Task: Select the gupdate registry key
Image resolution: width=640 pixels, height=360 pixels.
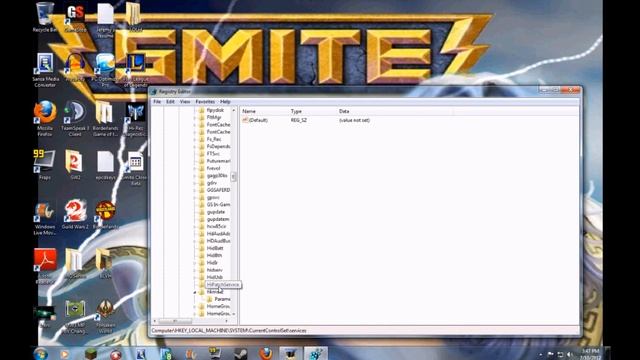Action: (x=216, y=212)
